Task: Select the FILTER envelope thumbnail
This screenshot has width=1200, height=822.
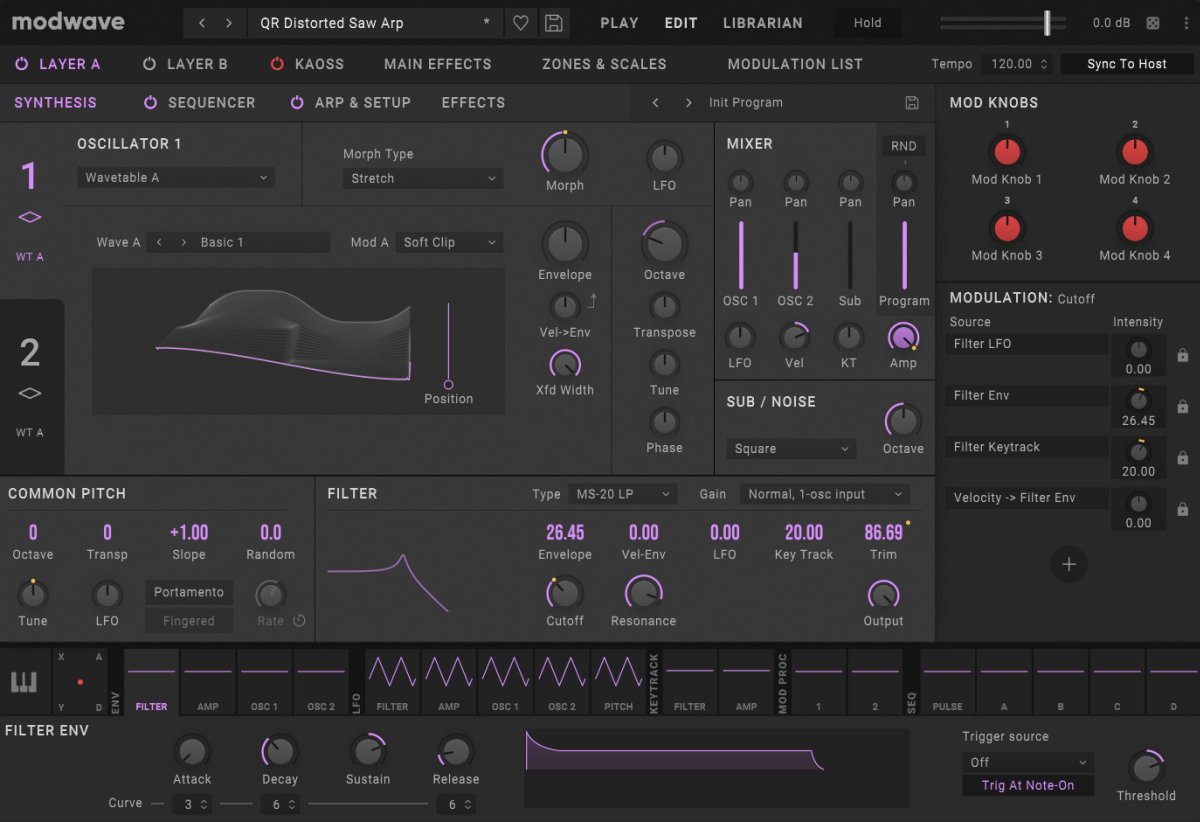Action: (x=152, y=682)
